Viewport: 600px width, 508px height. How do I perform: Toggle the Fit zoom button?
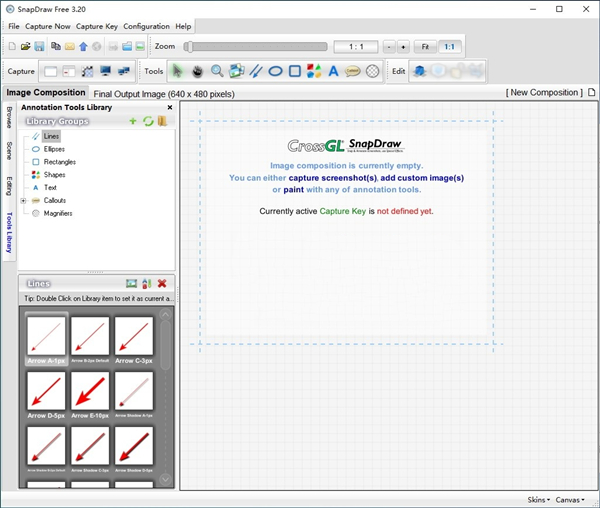(x=425, y=46)
